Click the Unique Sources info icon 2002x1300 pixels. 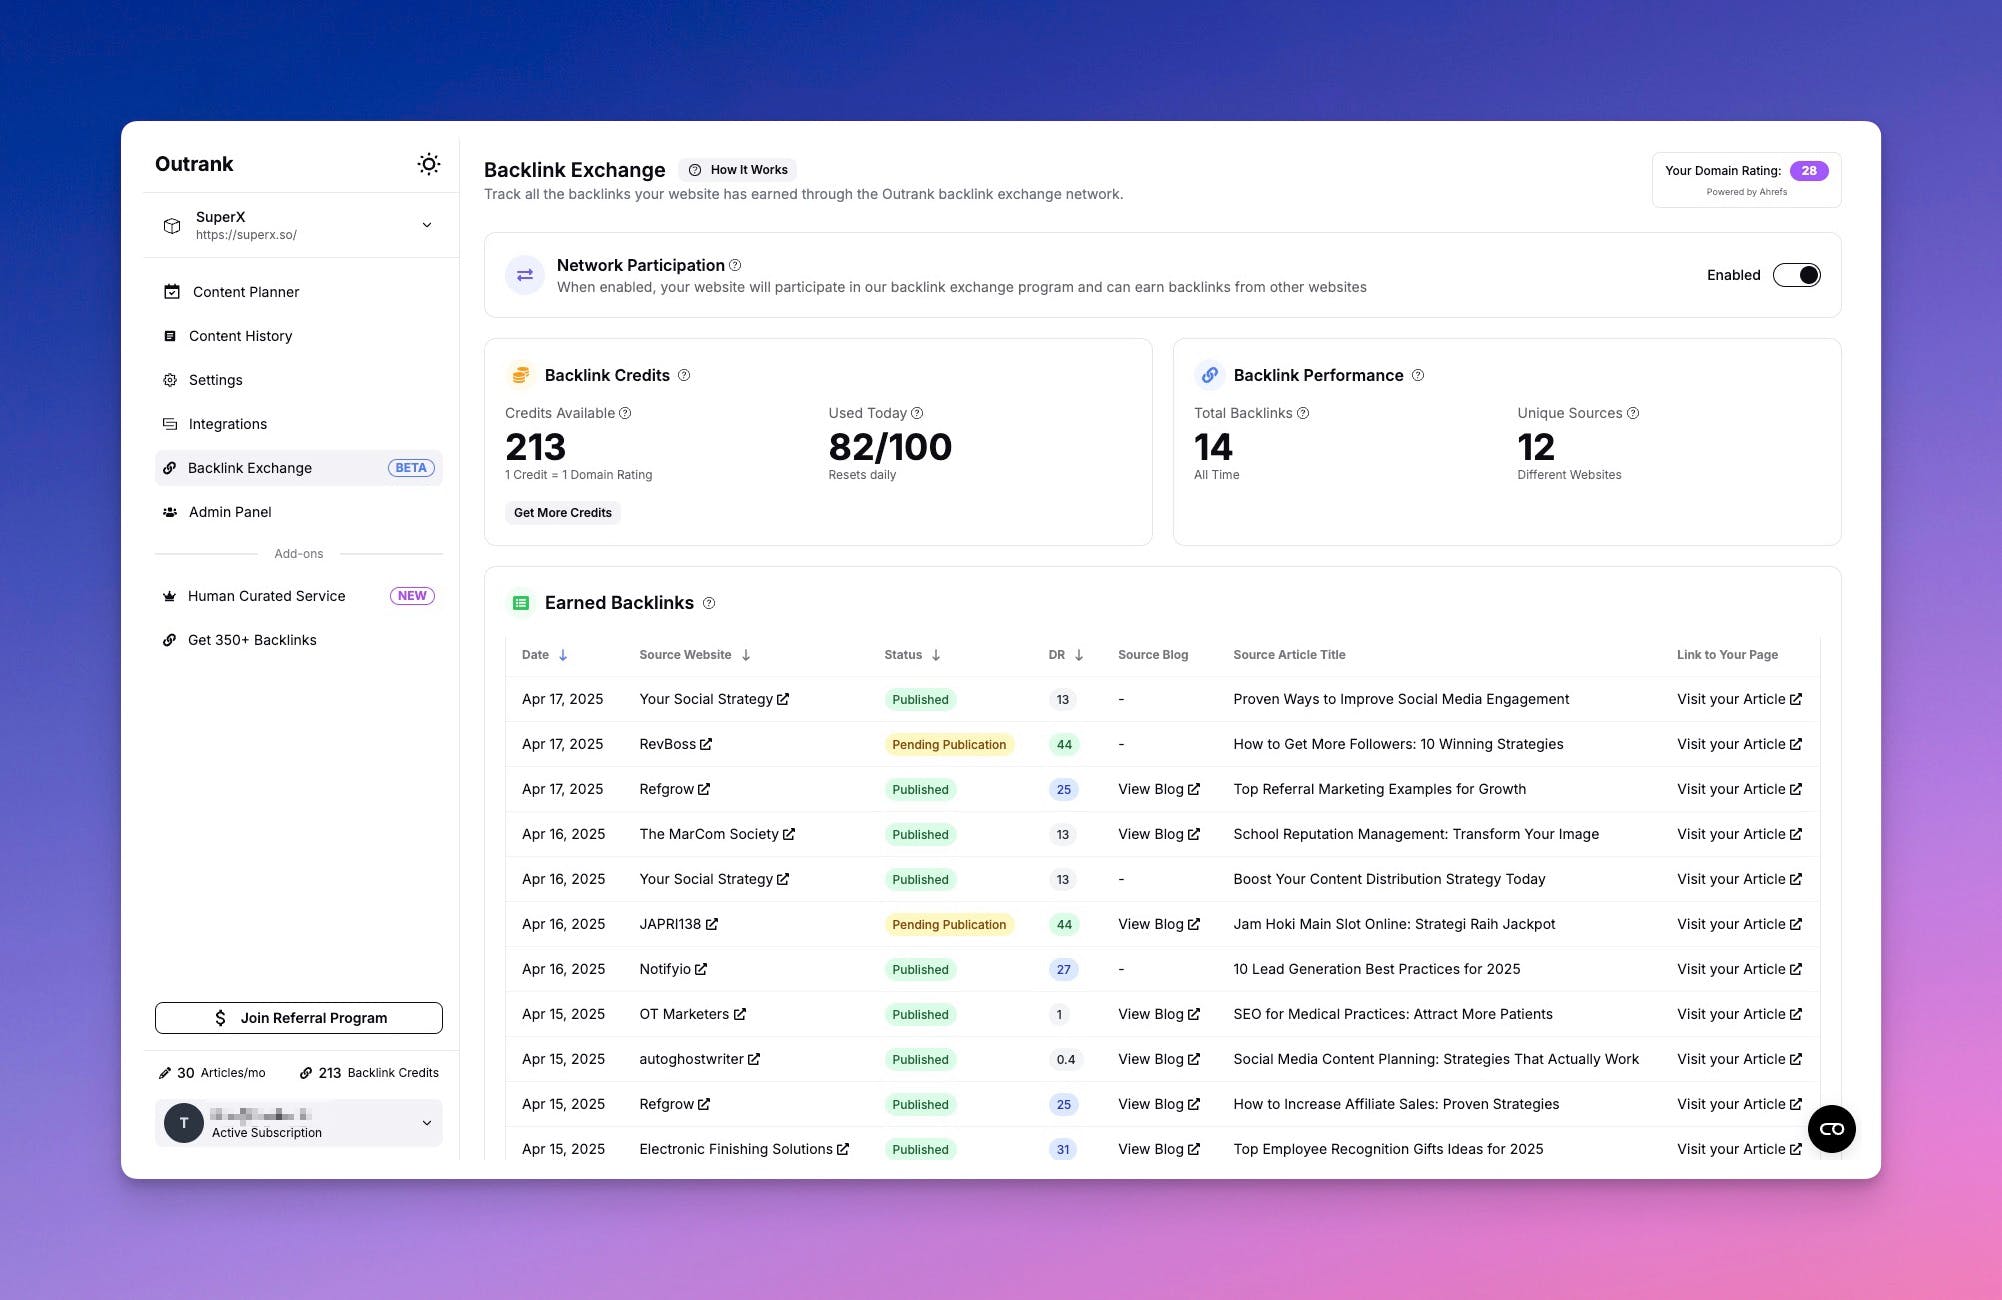click(1633, 413)
